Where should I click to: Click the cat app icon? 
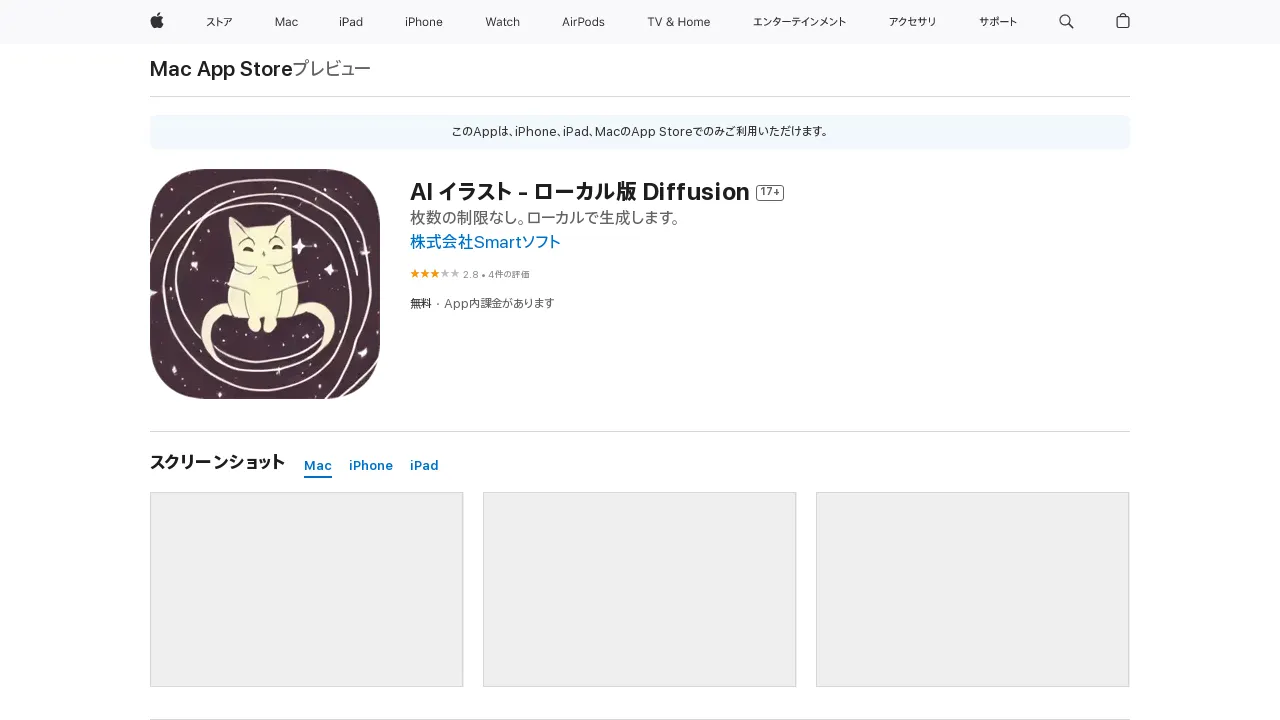point(265,284)
